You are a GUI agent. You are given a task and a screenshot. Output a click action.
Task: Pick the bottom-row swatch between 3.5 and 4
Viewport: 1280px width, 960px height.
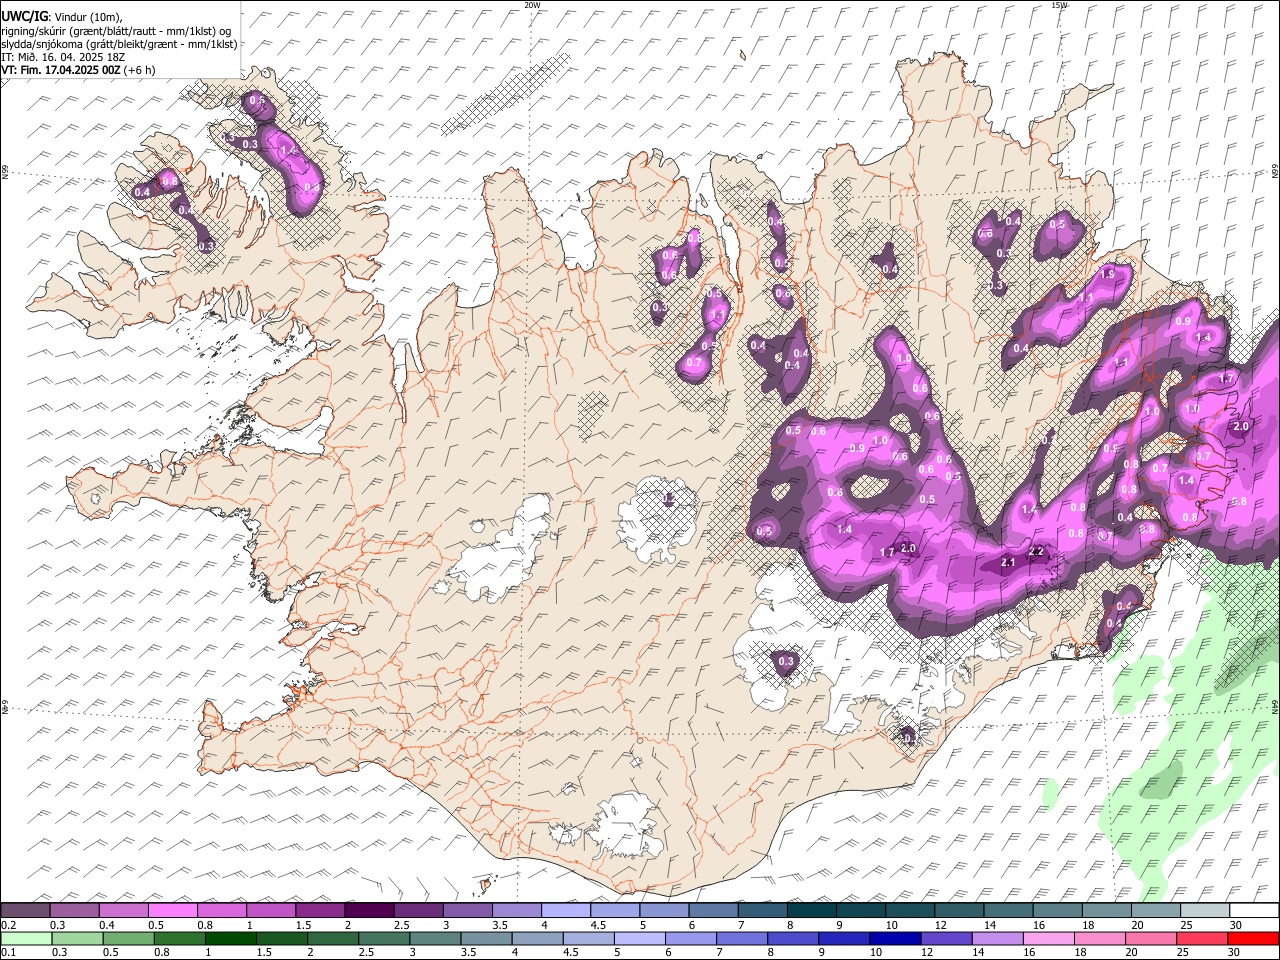(485, 938)
